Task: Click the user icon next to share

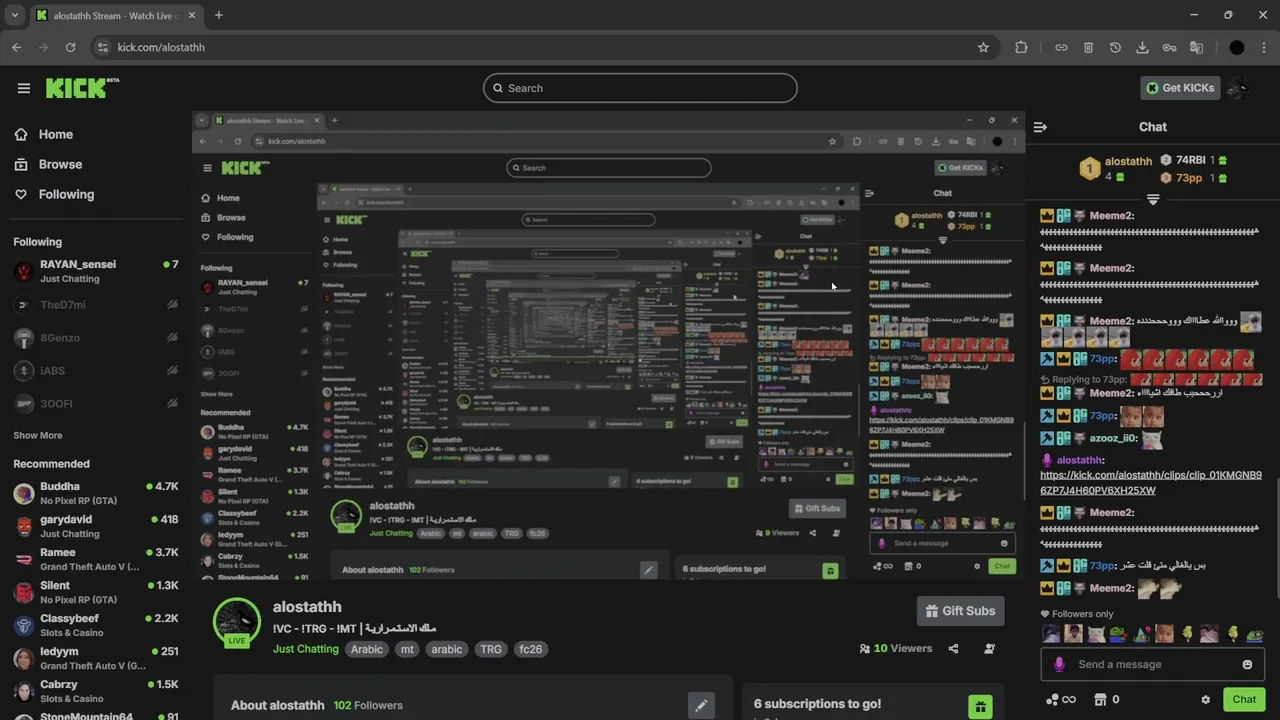Action: click(989, 648)
